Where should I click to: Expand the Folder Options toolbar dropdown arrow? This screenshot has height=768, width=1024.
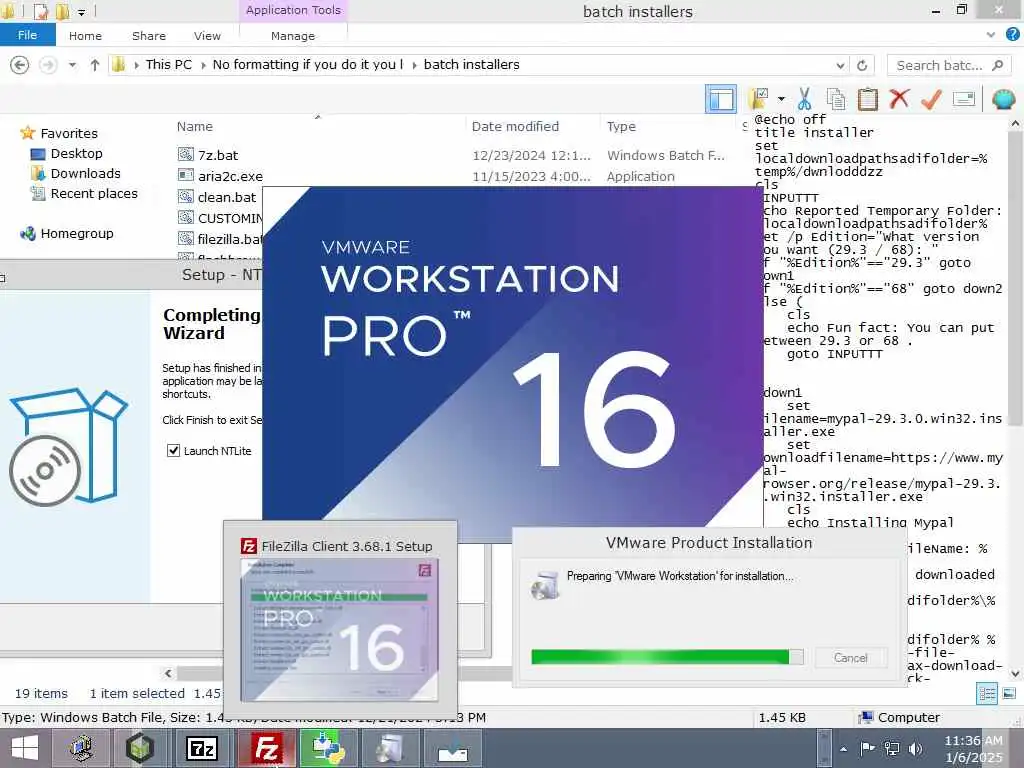(781, 99)
